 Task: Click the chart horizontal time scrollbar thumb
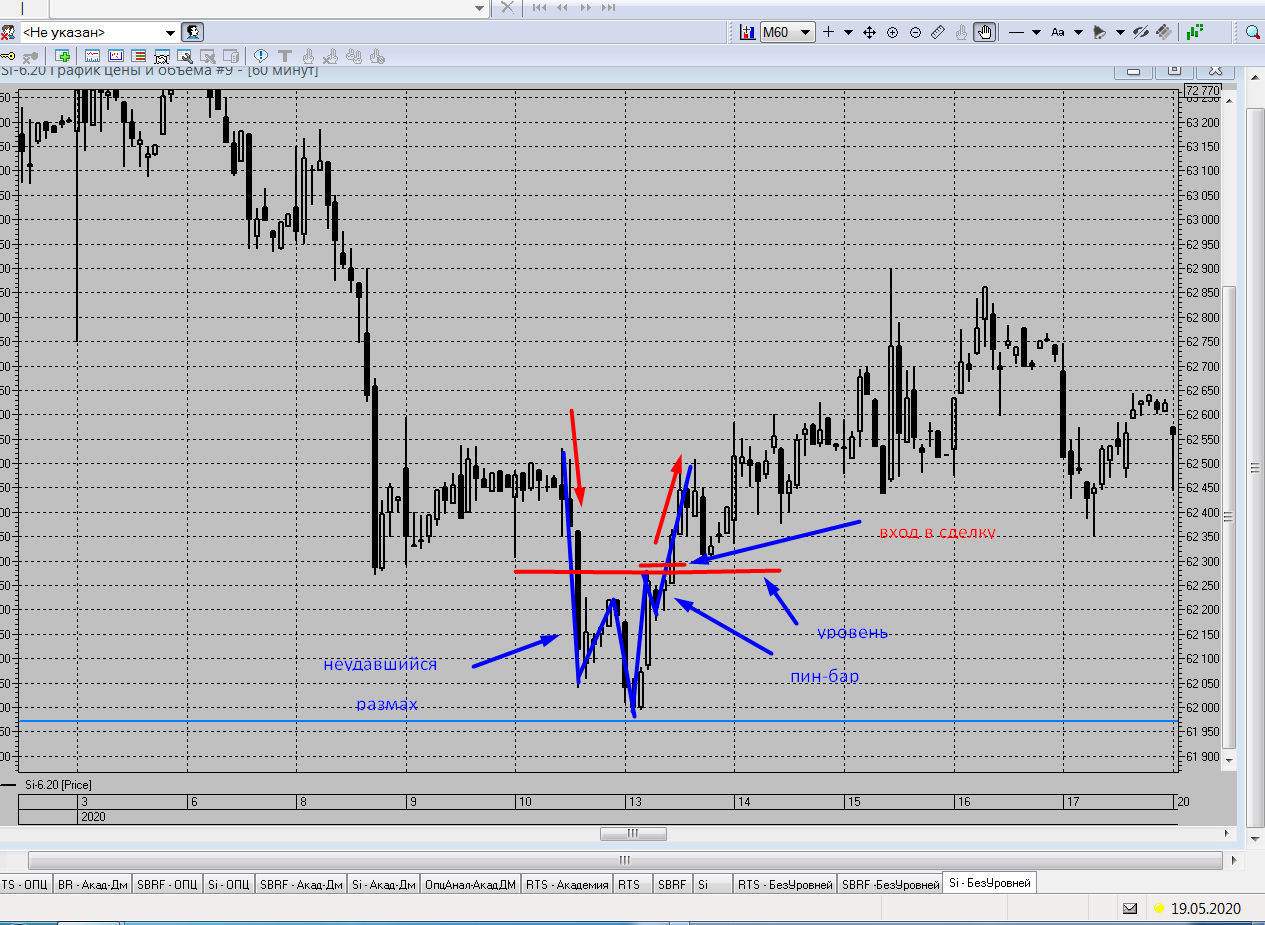(633, 833)
